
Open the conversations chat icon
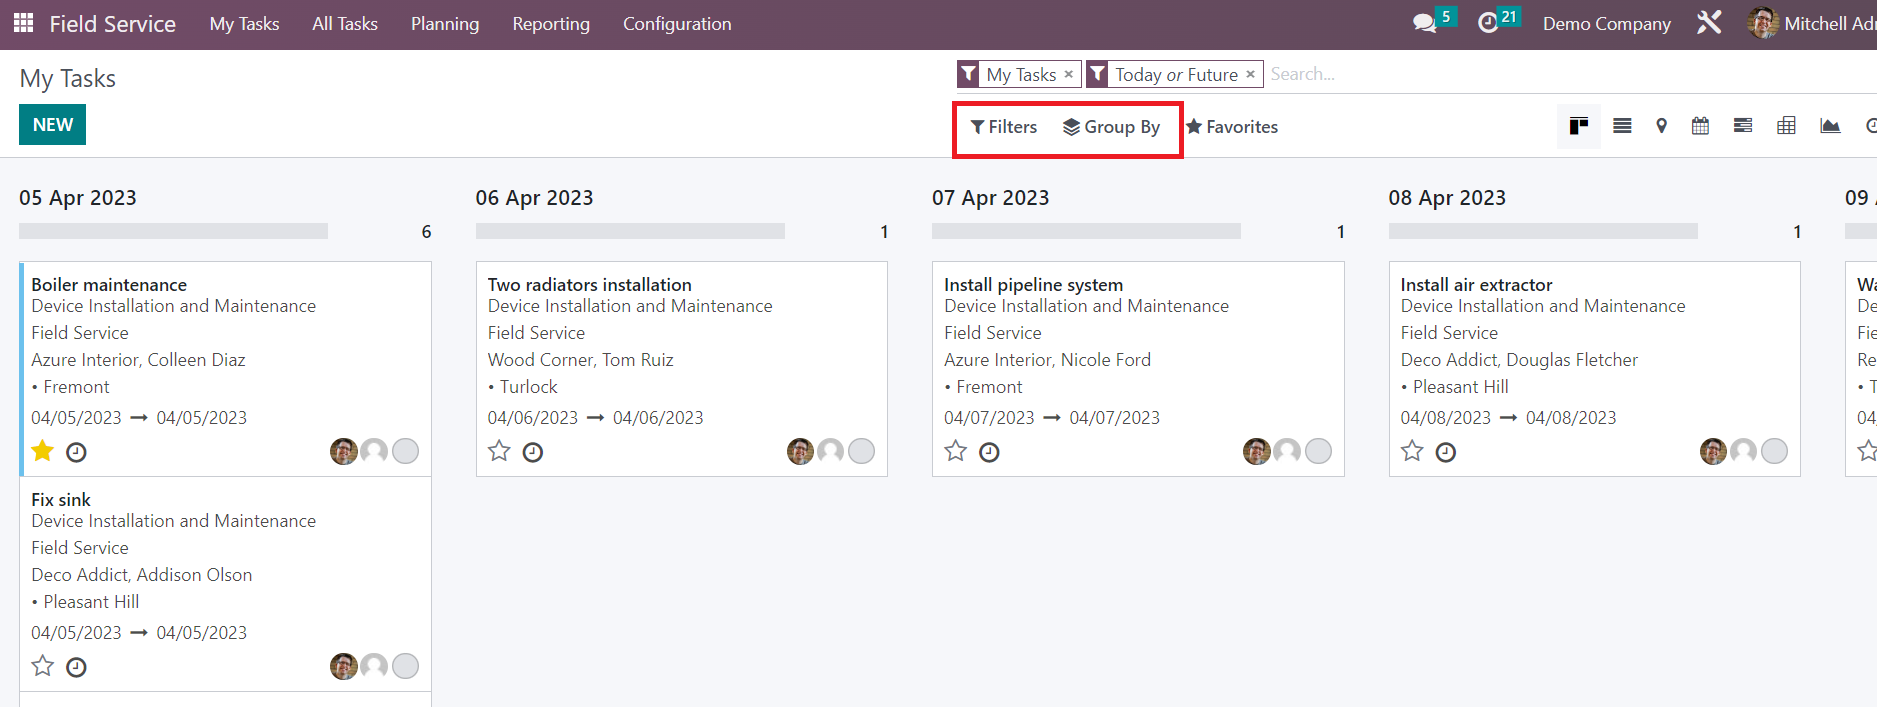1425,23
